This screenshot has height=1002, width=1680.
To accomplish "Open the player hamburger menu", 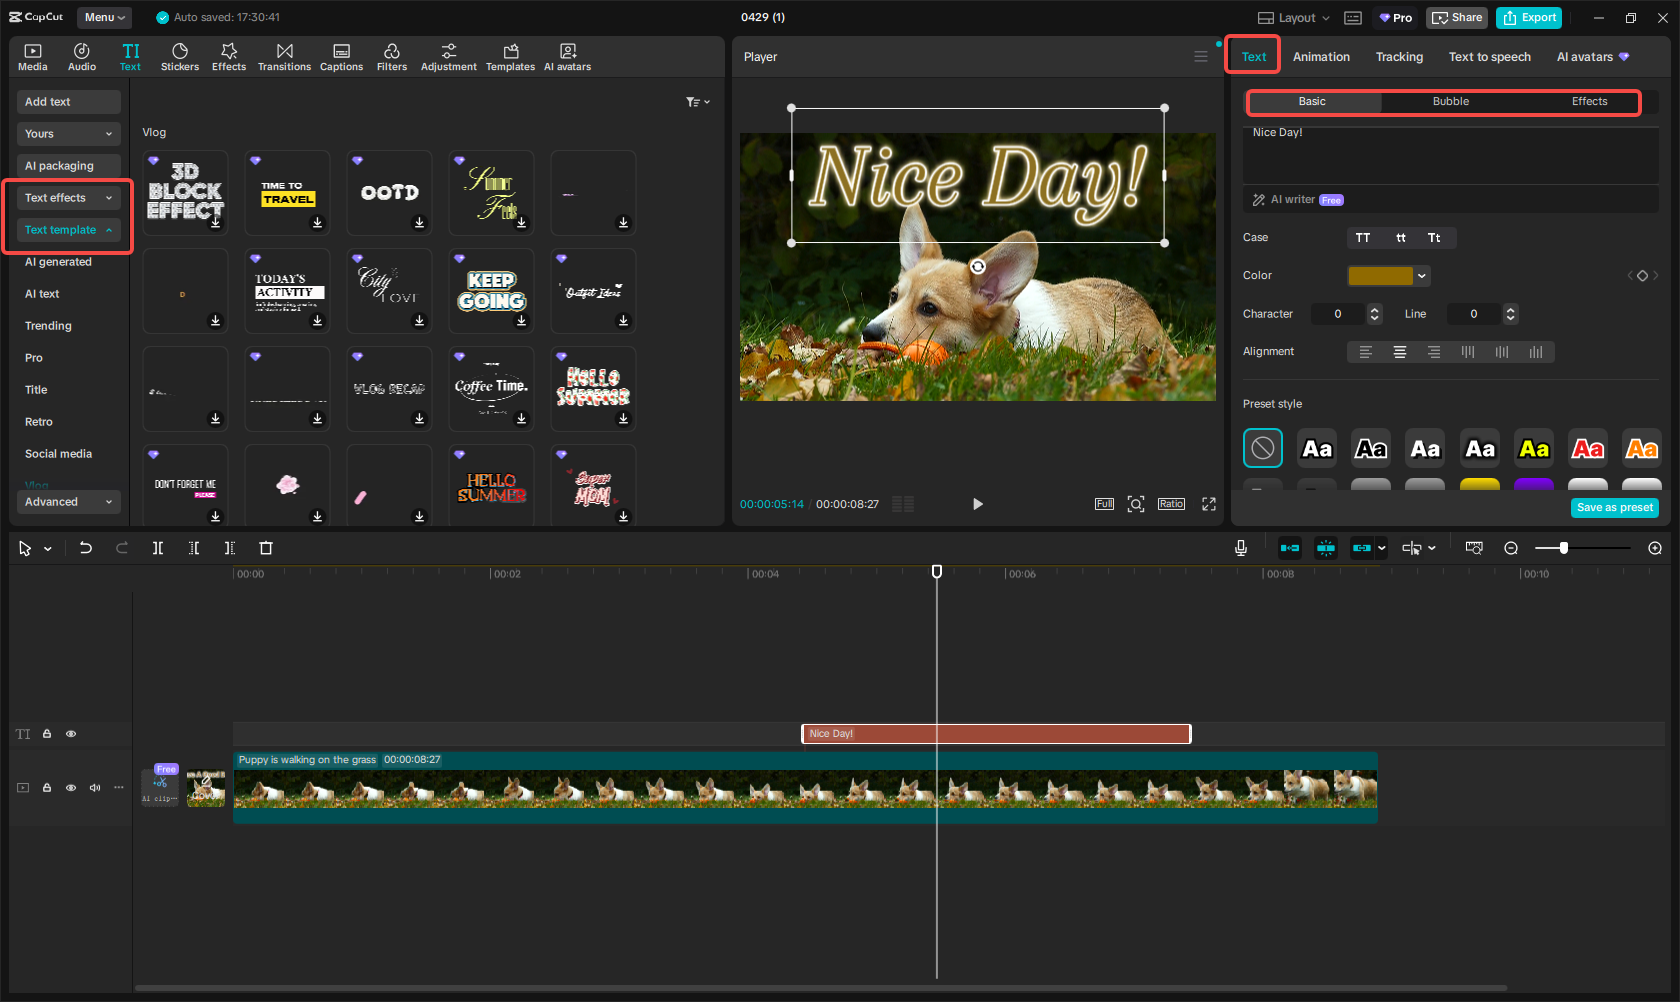I will (x=1201, y=57).
